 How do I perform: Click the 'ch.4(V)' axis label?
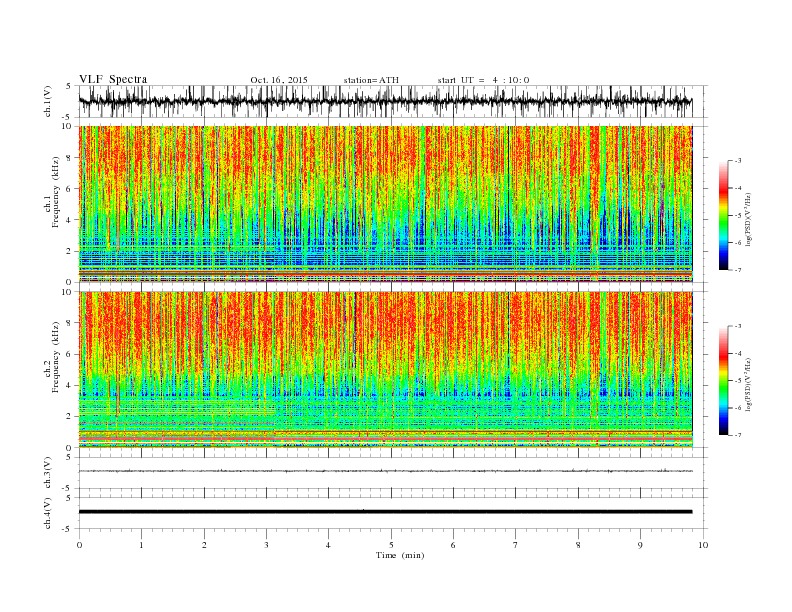[48, 514]
